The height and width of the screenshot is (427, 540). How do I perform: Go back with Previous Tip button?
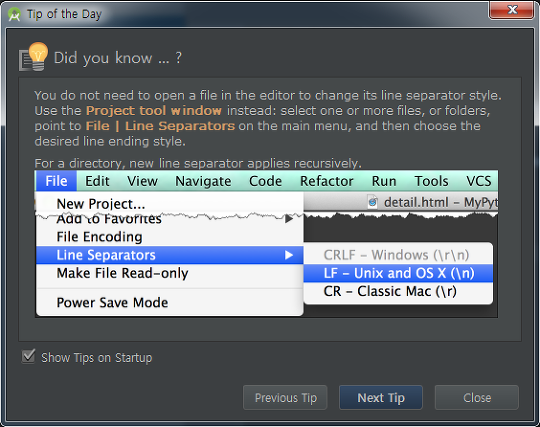[x=285, y=397]
